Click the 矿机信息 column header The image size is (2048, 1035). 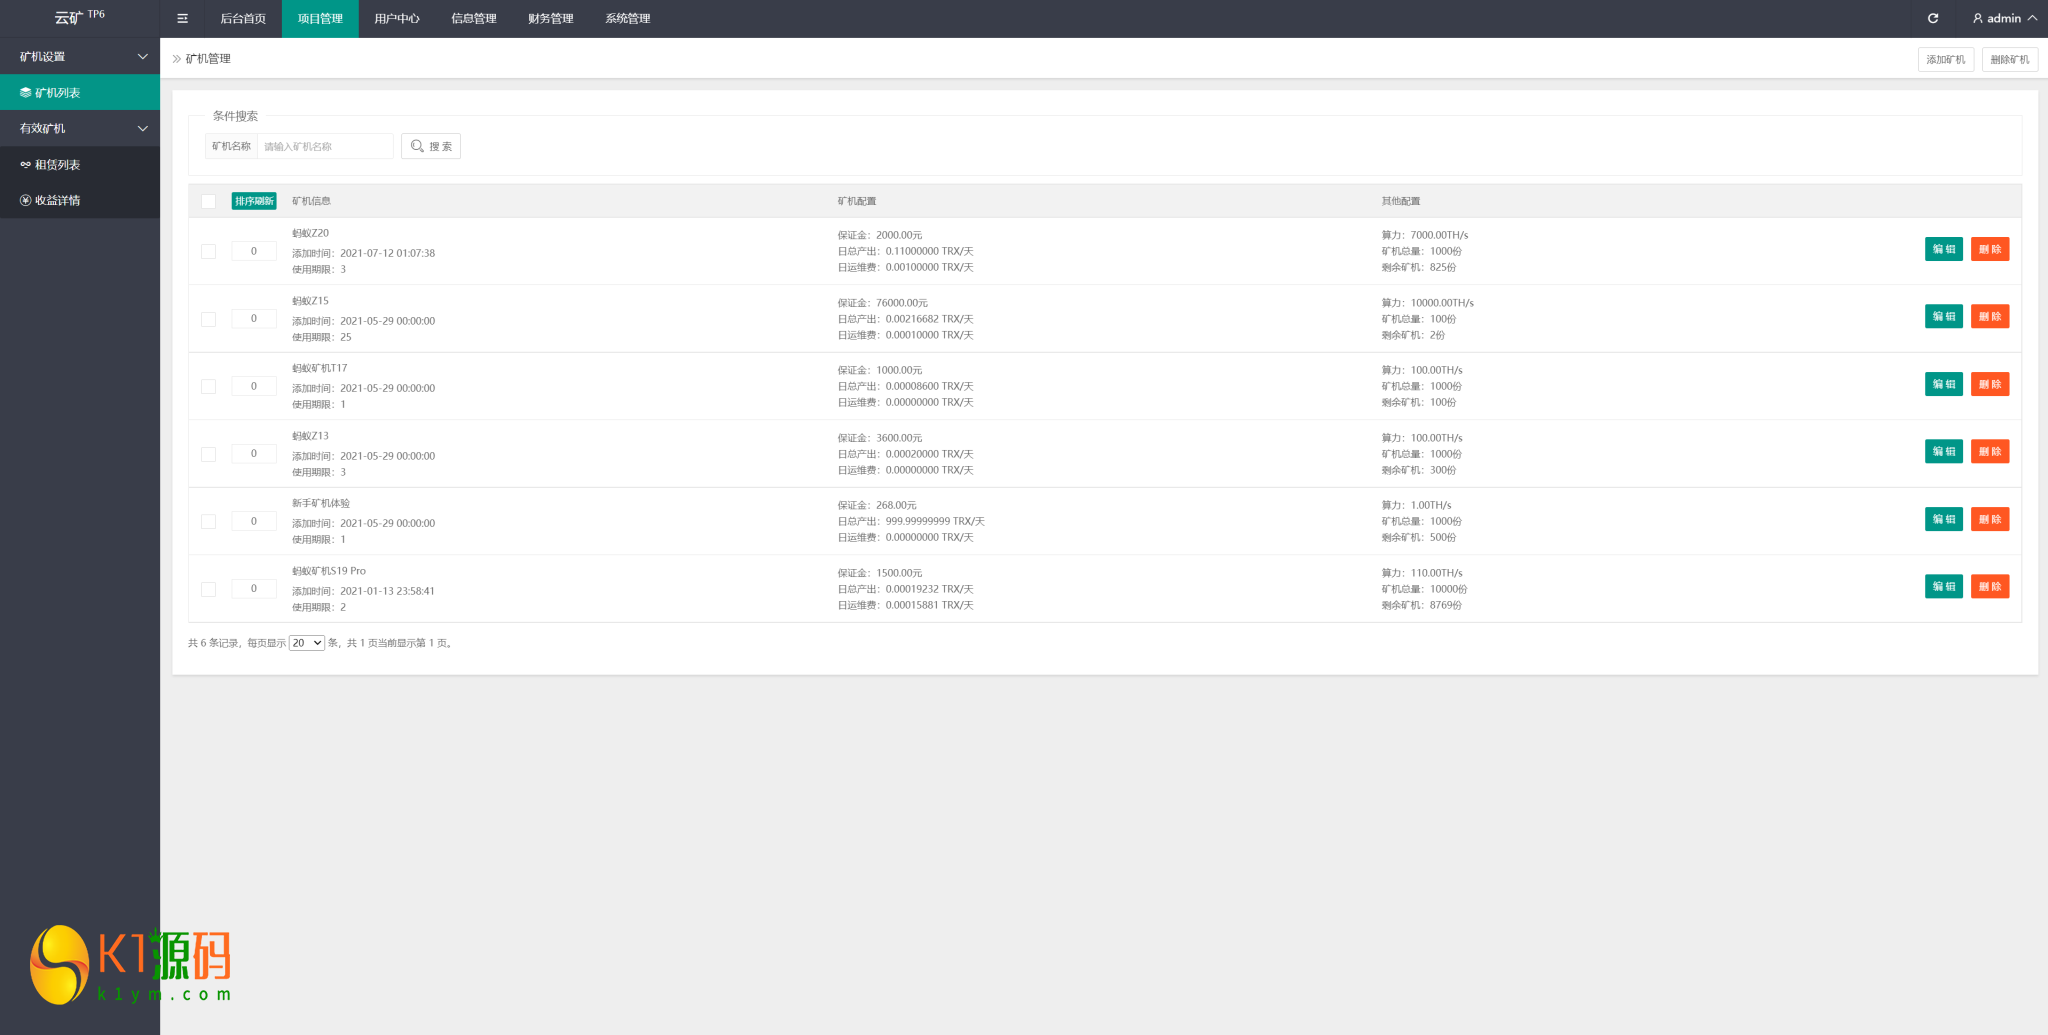click(311, 201)
